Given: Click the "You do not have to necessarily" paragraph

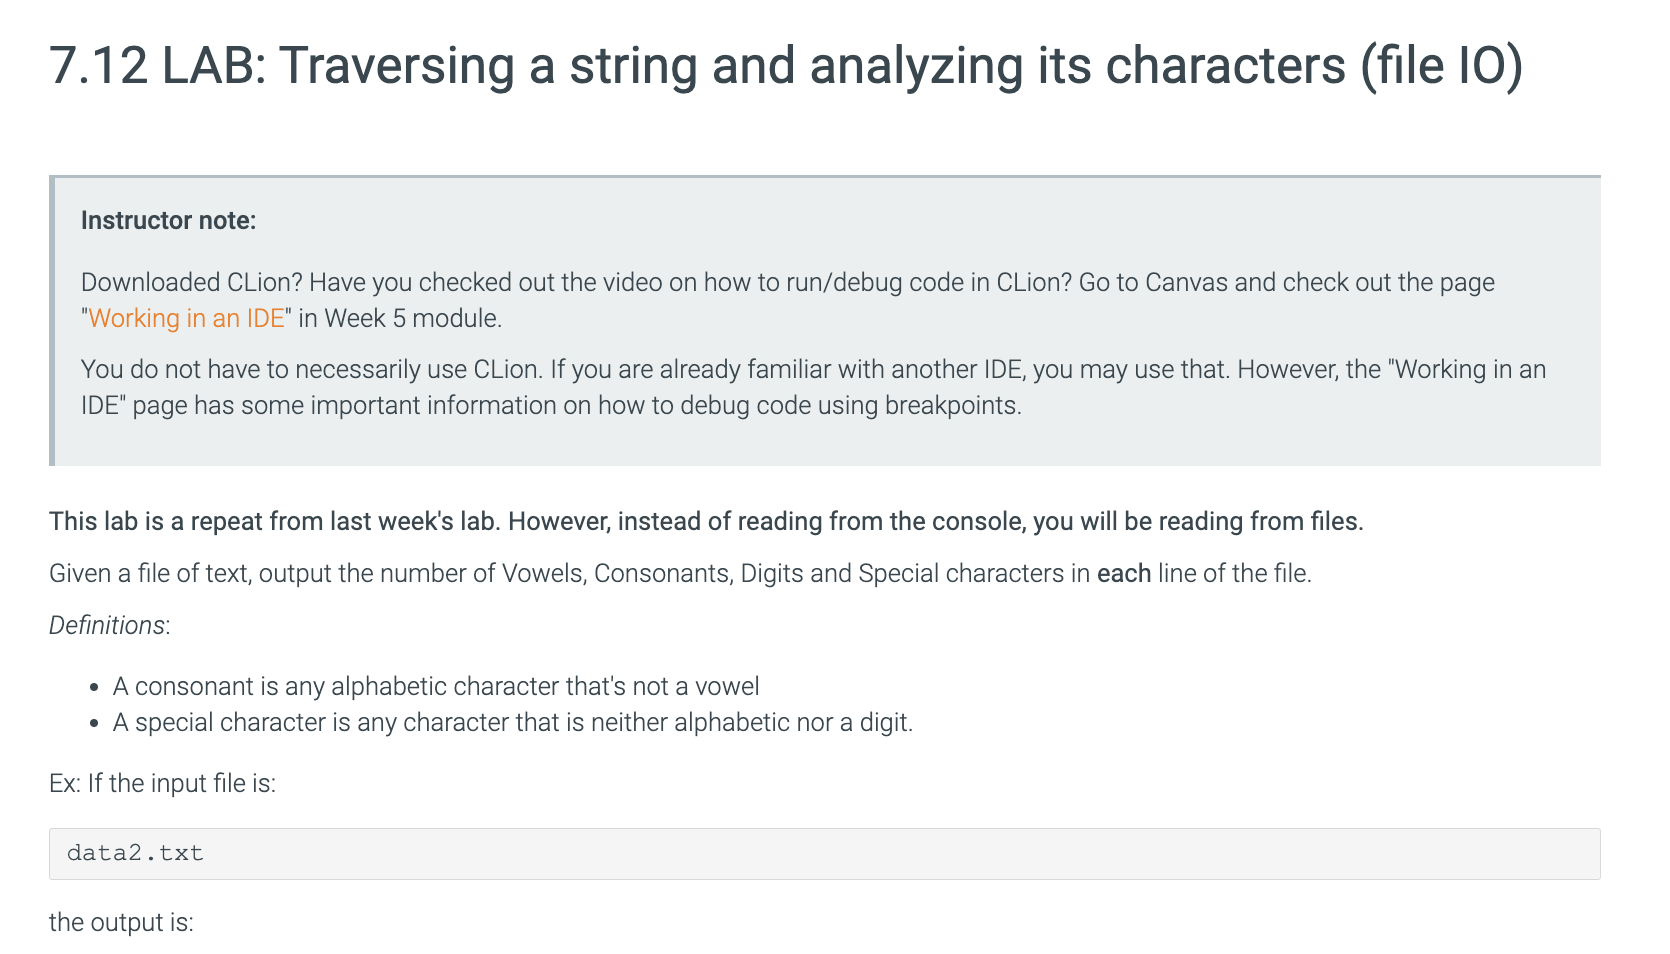Looking at the screenshot, I should [x=813, y=387].
